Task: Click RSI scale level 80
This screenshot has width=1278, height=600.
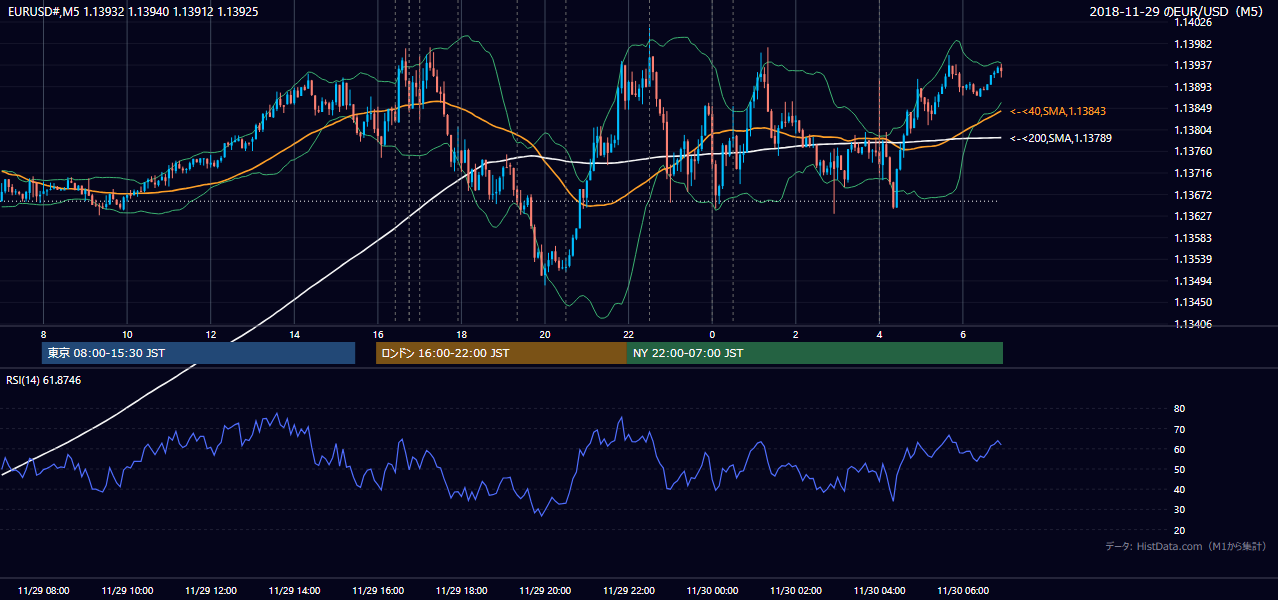Action: 1179,409
